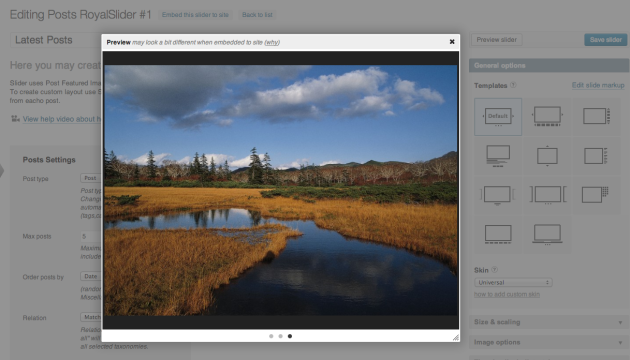Click the Save slider button
This screenshot has height=360, width=630.
pos(605,40)
